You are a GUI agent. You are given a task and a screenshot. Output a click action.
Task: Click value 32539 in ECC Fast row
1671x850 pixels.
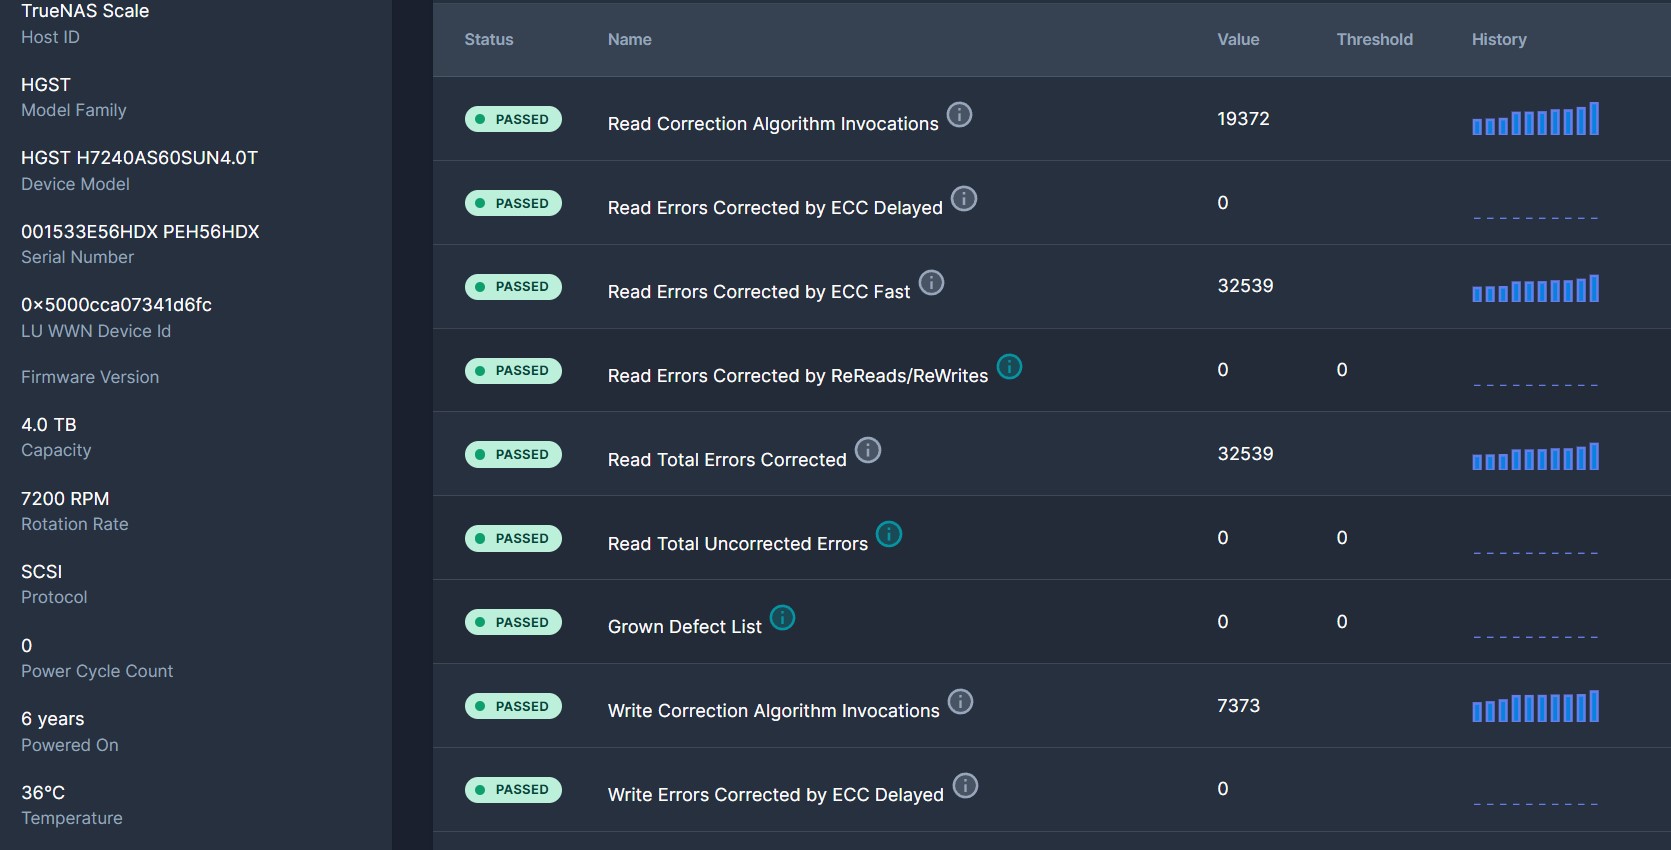tap(1245, 286)
